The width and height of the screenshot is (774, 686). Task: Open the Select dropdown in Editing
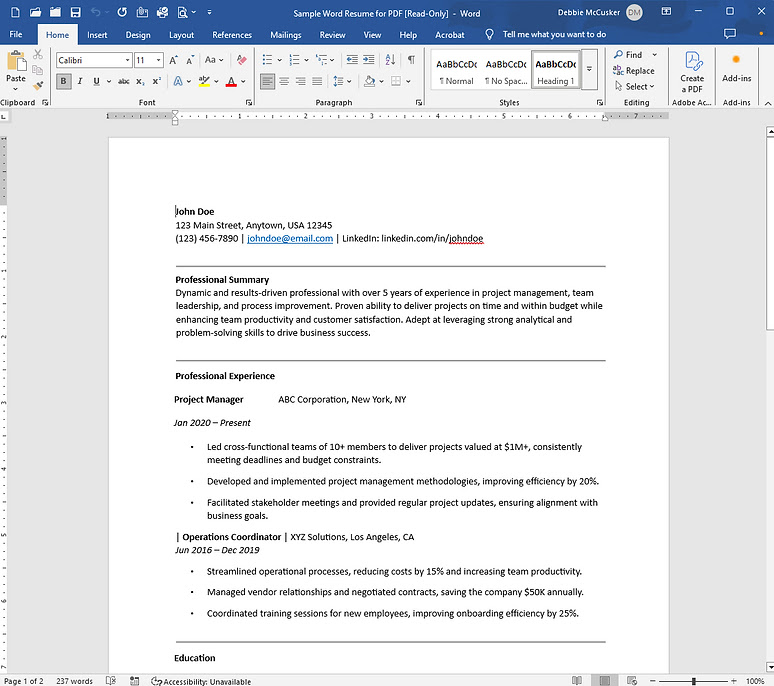pyautogui.click(x=635, y=86)
